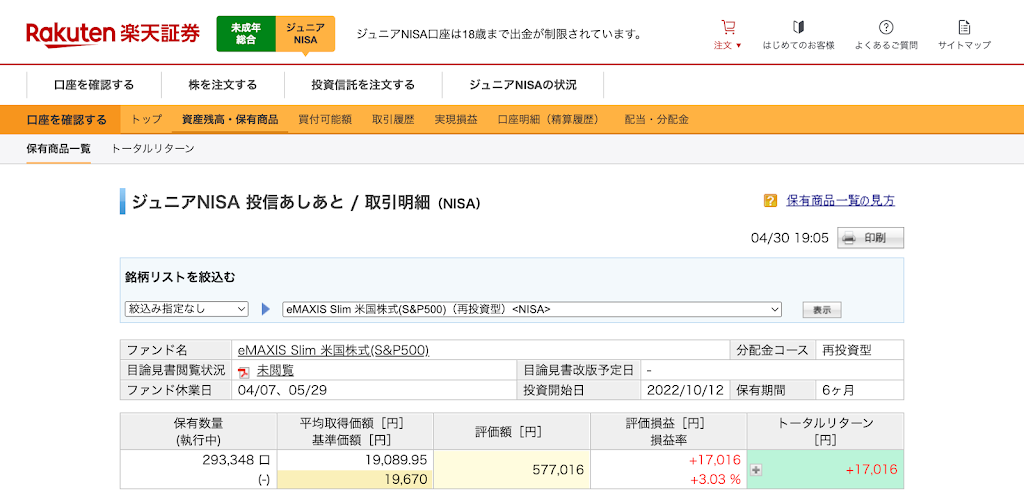
Task: Open よくあるご質問 question mark icon
Action: pyautogui.click(x=886, y=27)
